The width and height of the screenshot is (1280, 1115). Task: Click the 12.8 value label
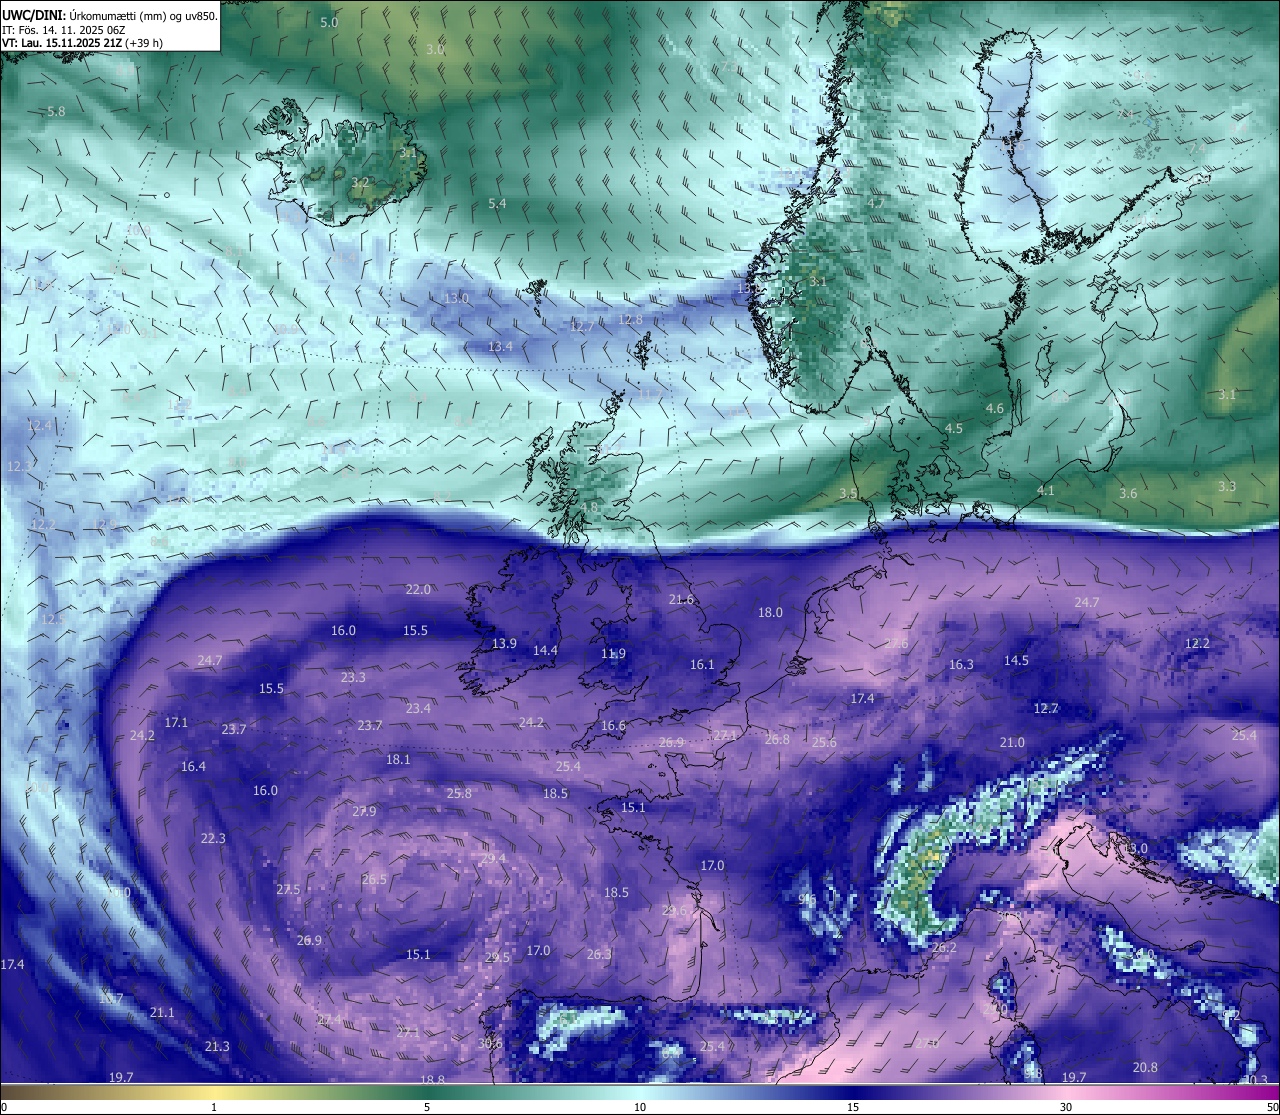pos(630,320)
